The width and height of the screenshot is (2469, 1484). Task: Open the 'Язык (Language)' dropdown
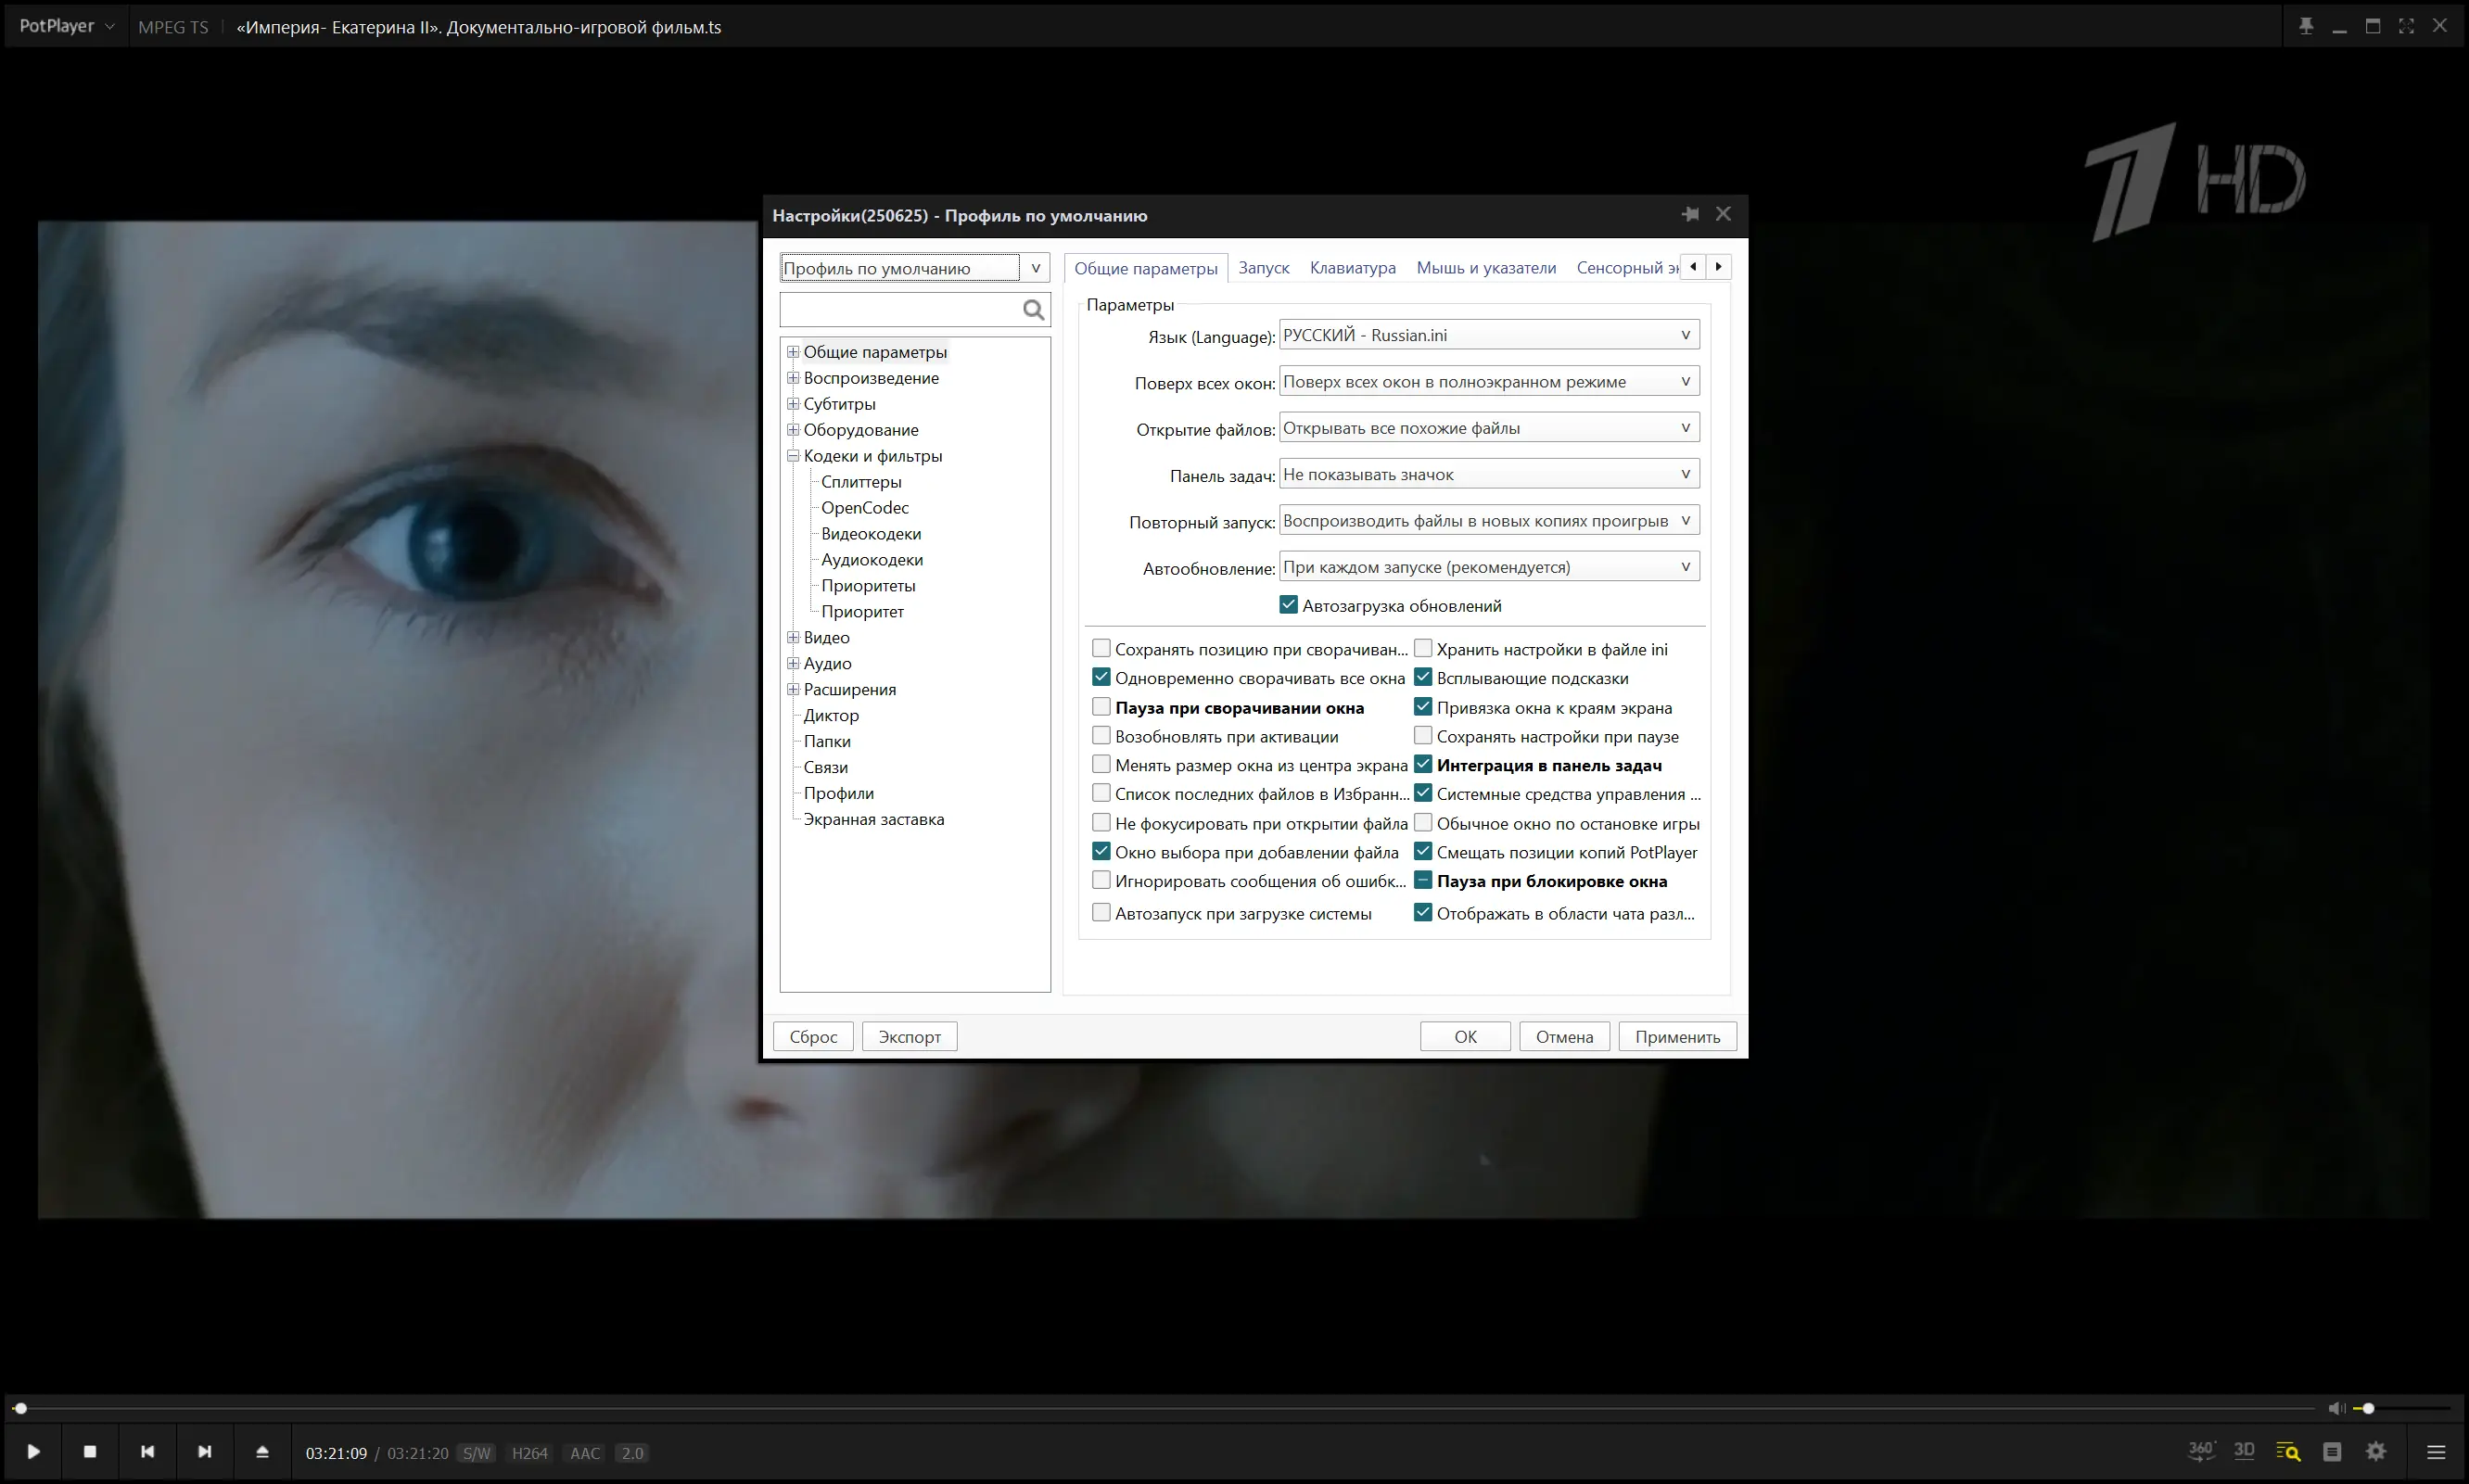tap(1488, 335)
